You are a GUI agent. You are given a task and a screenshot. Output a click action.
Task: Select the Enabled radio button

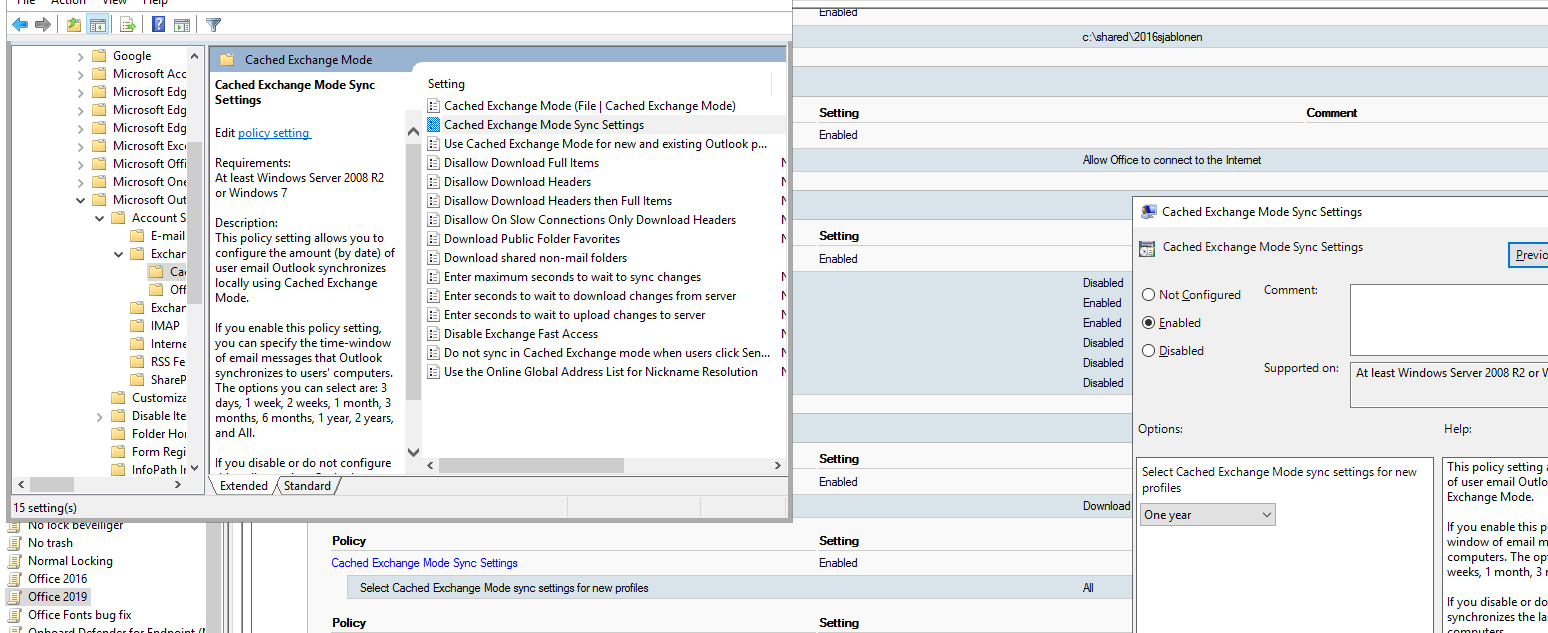pyautogui.click(x=1148, y=323)
